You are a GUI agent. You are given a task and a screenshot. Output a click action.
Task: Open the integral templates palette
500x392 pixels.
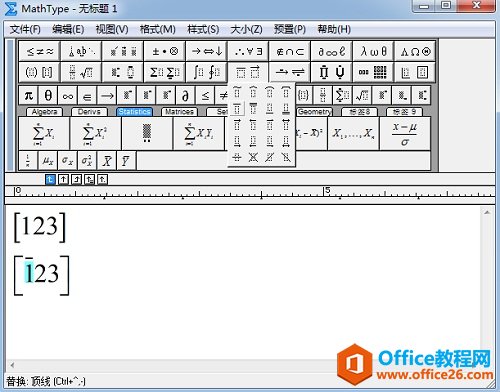(206, 72)
